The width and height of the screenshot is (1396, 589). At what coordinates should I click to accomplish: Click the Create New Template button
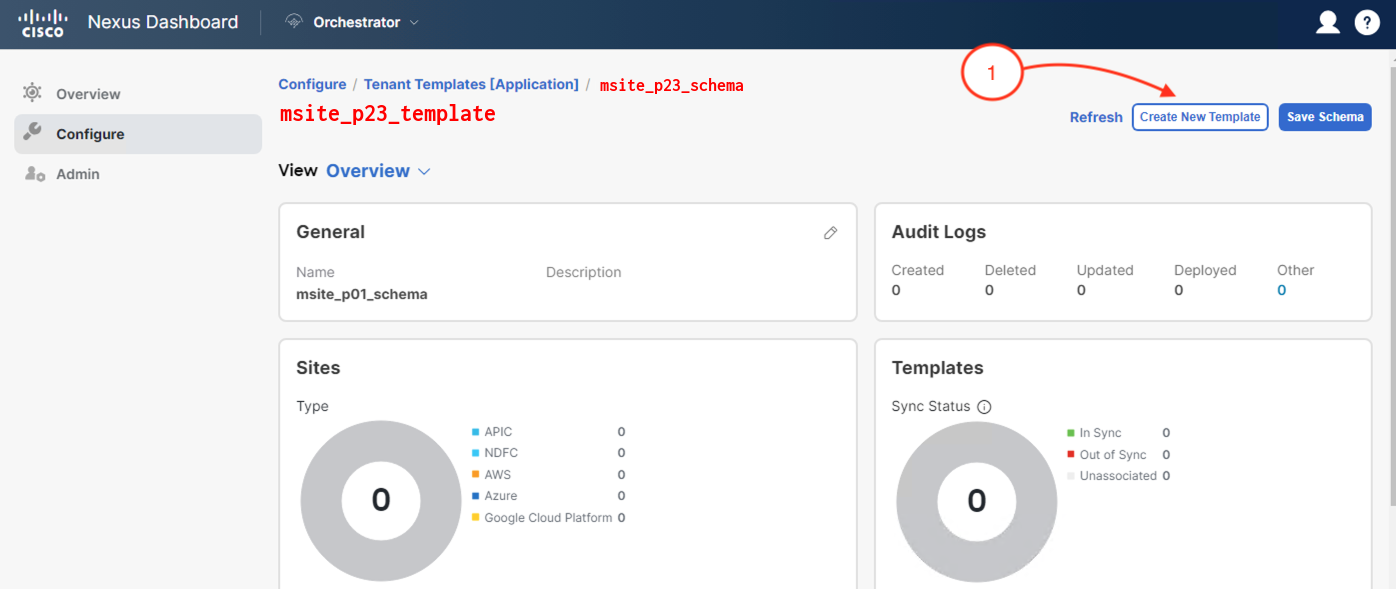[1200, 117]
